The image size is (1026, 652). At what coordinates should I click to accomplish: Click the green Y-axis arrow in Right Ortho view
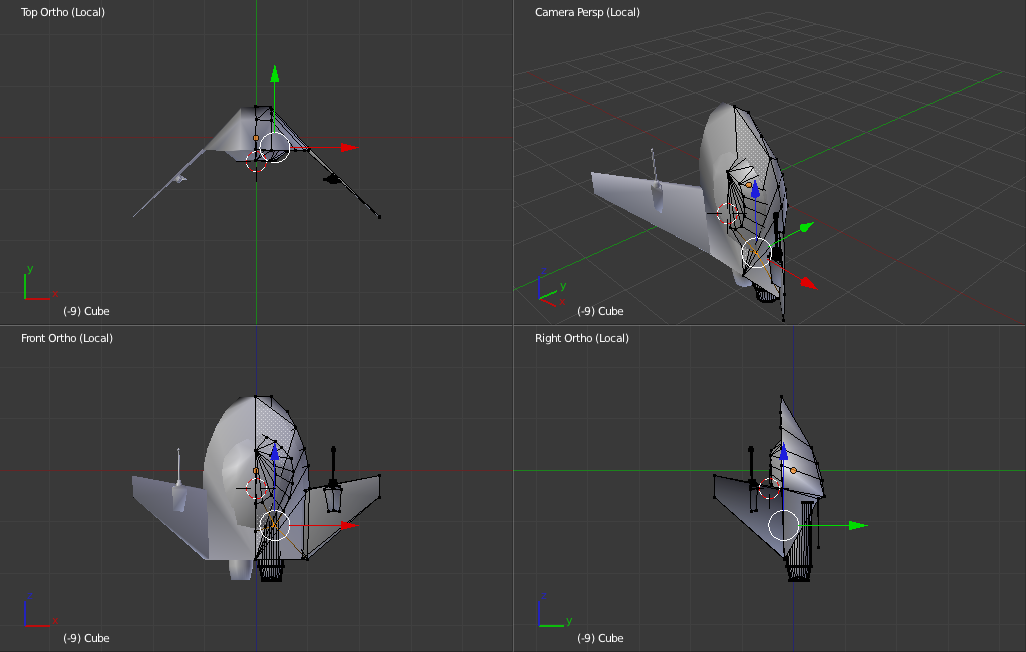[x=857, y=525]
